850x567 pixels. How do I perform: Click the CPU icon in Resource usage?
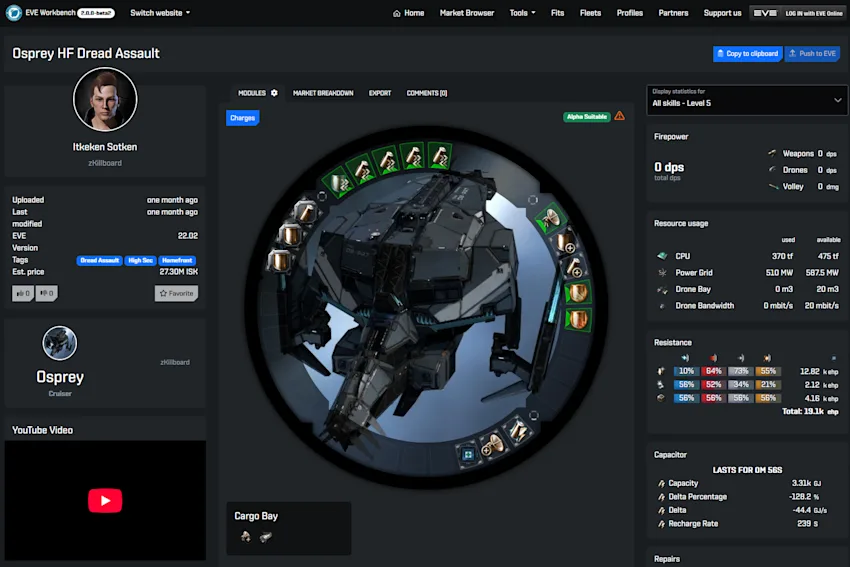[662, 256]
